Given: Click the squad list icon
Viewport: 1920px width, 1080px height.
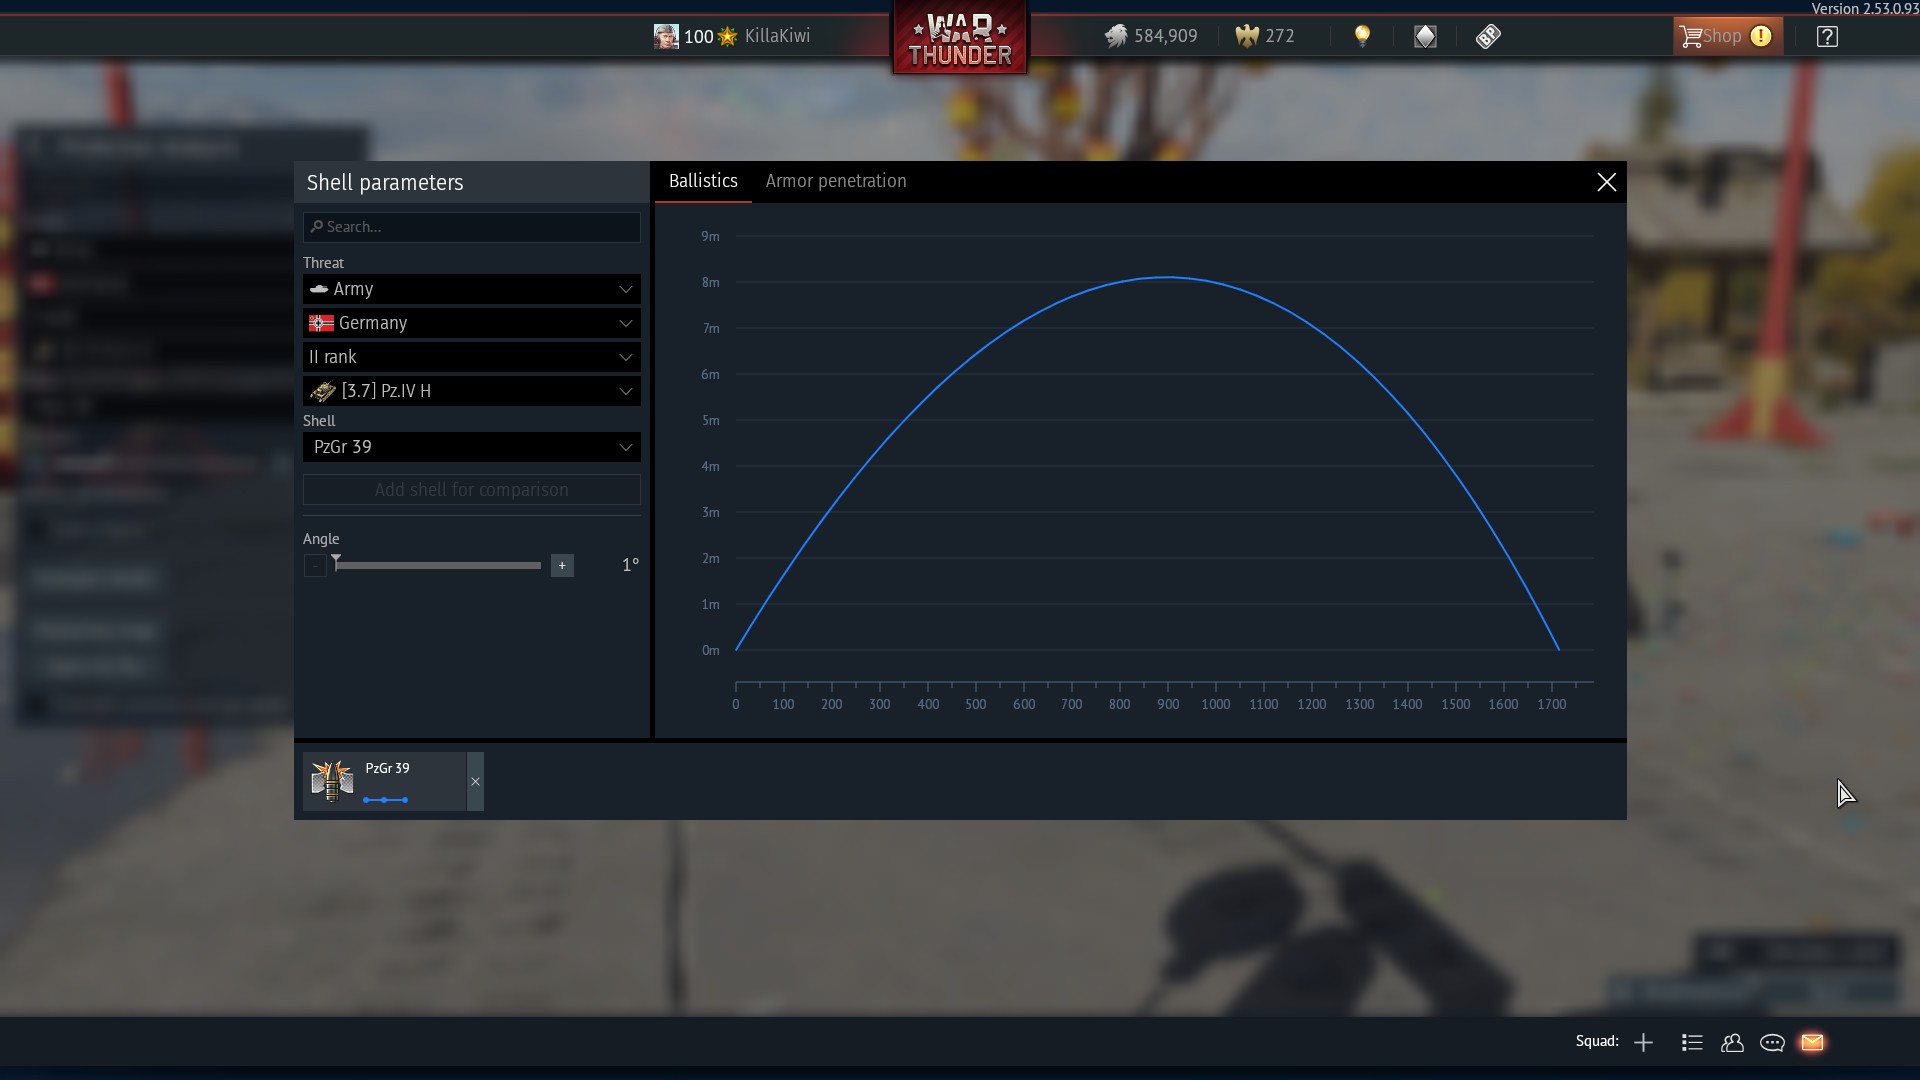Looking at the screenshot, I should click(1692, 1042).
